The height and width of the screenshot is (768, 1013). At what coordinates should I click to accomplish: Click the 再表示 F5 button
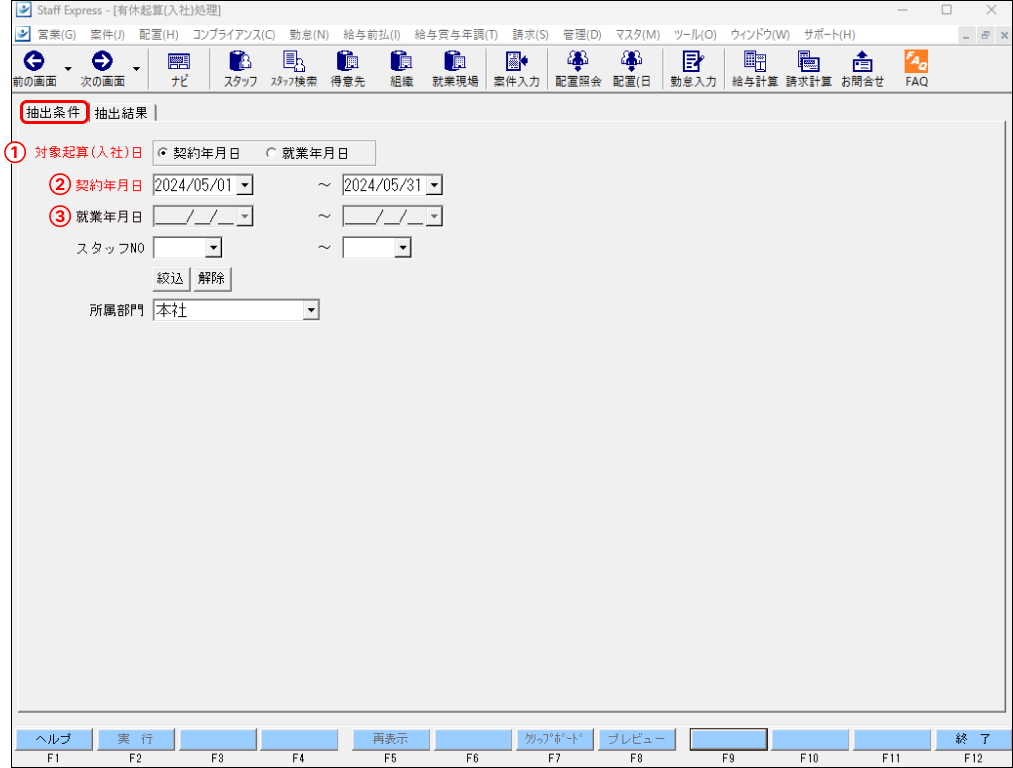(390, 739)
